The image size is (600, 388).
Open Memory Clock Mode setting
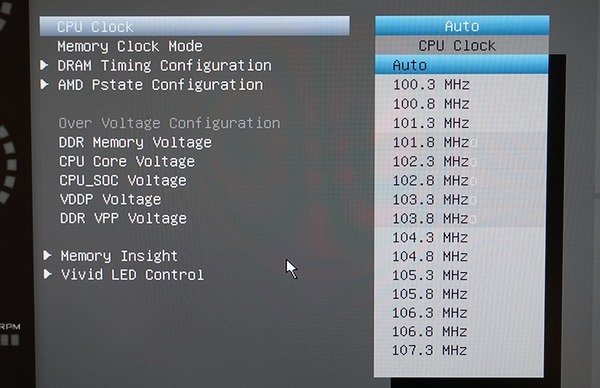[x=130, y=46]
